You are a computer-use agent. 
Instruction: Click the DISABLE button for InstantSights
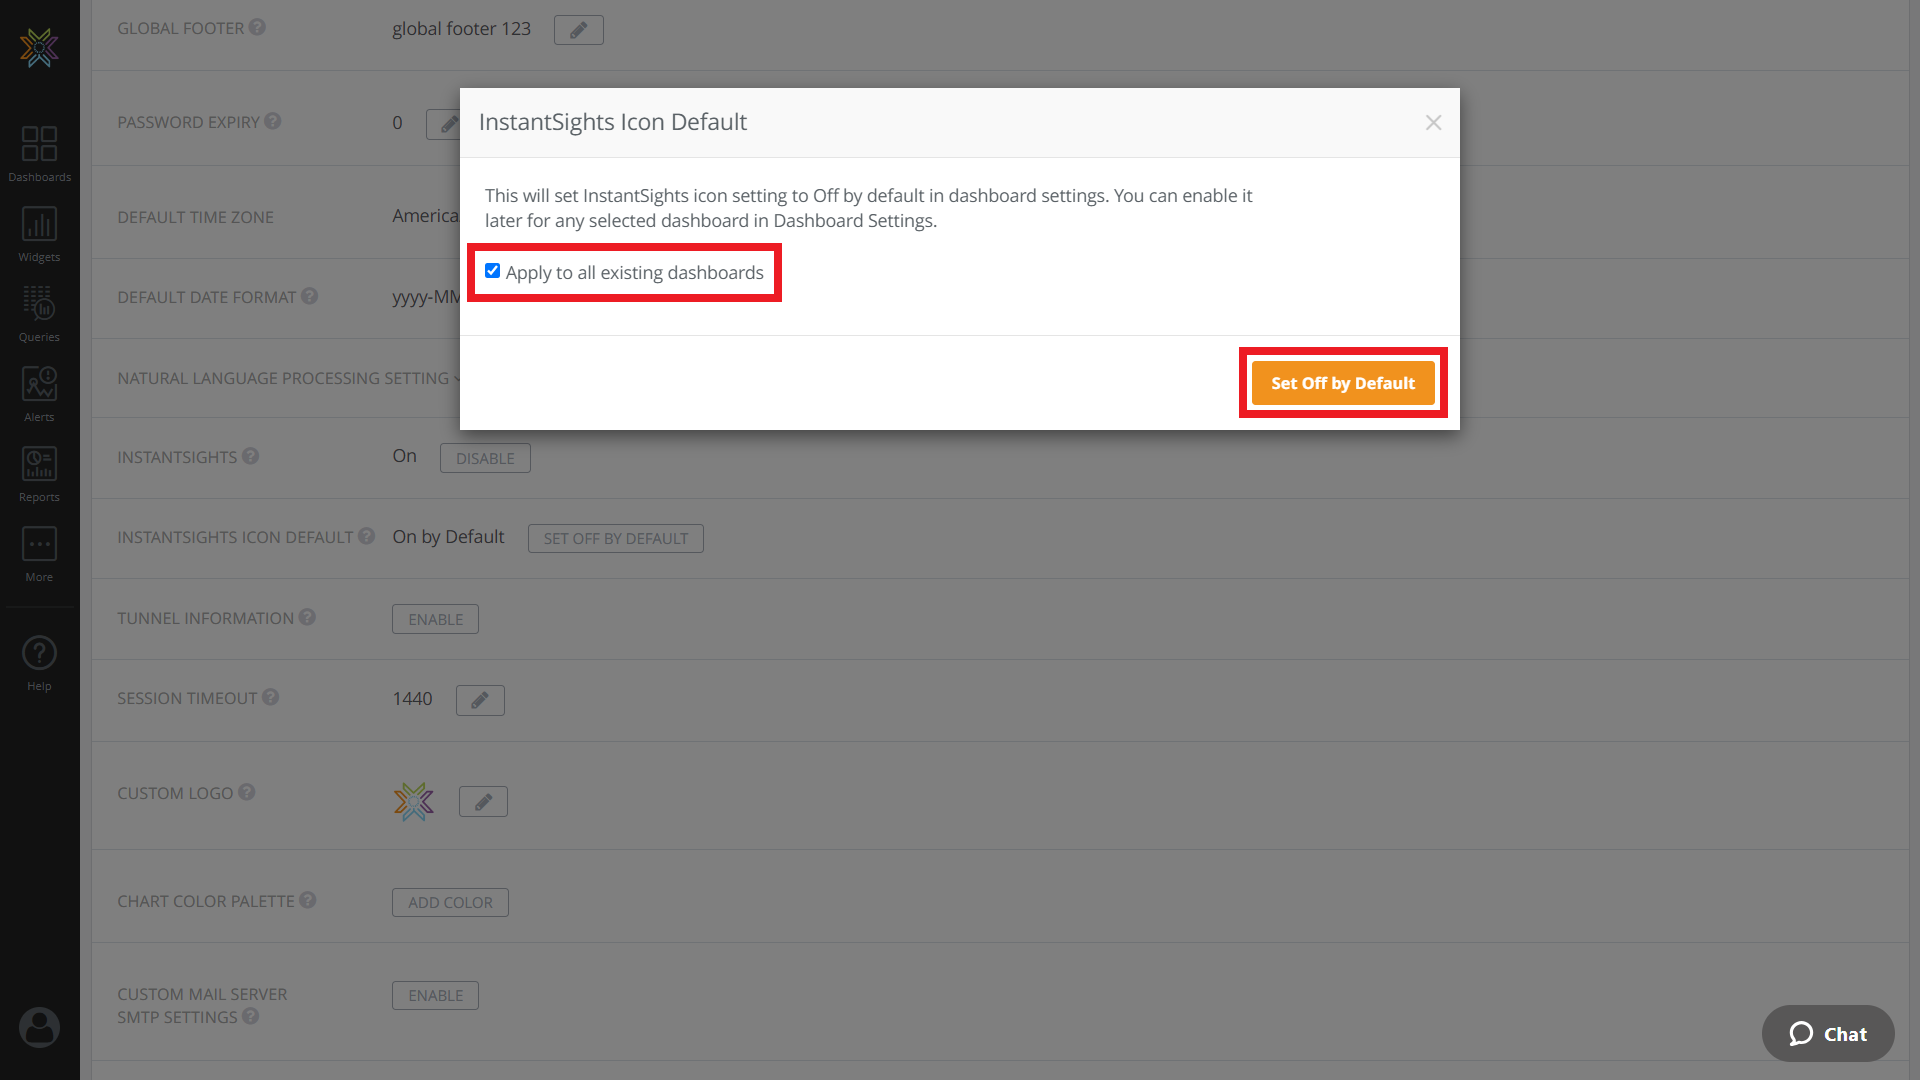point(484,458)
